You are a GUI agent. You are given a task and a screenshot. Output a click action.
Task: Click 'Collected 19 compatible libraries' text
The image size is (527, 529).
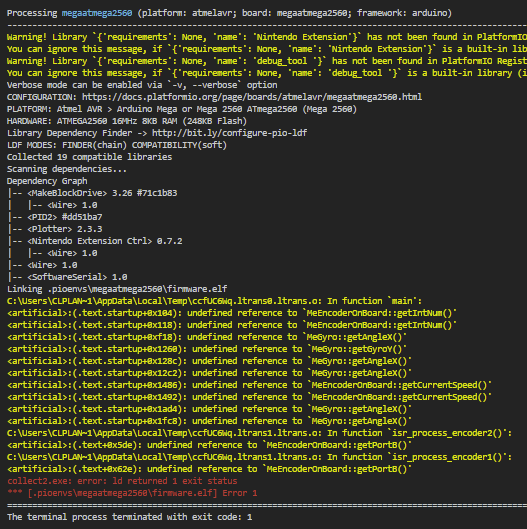tap(89, 157)
